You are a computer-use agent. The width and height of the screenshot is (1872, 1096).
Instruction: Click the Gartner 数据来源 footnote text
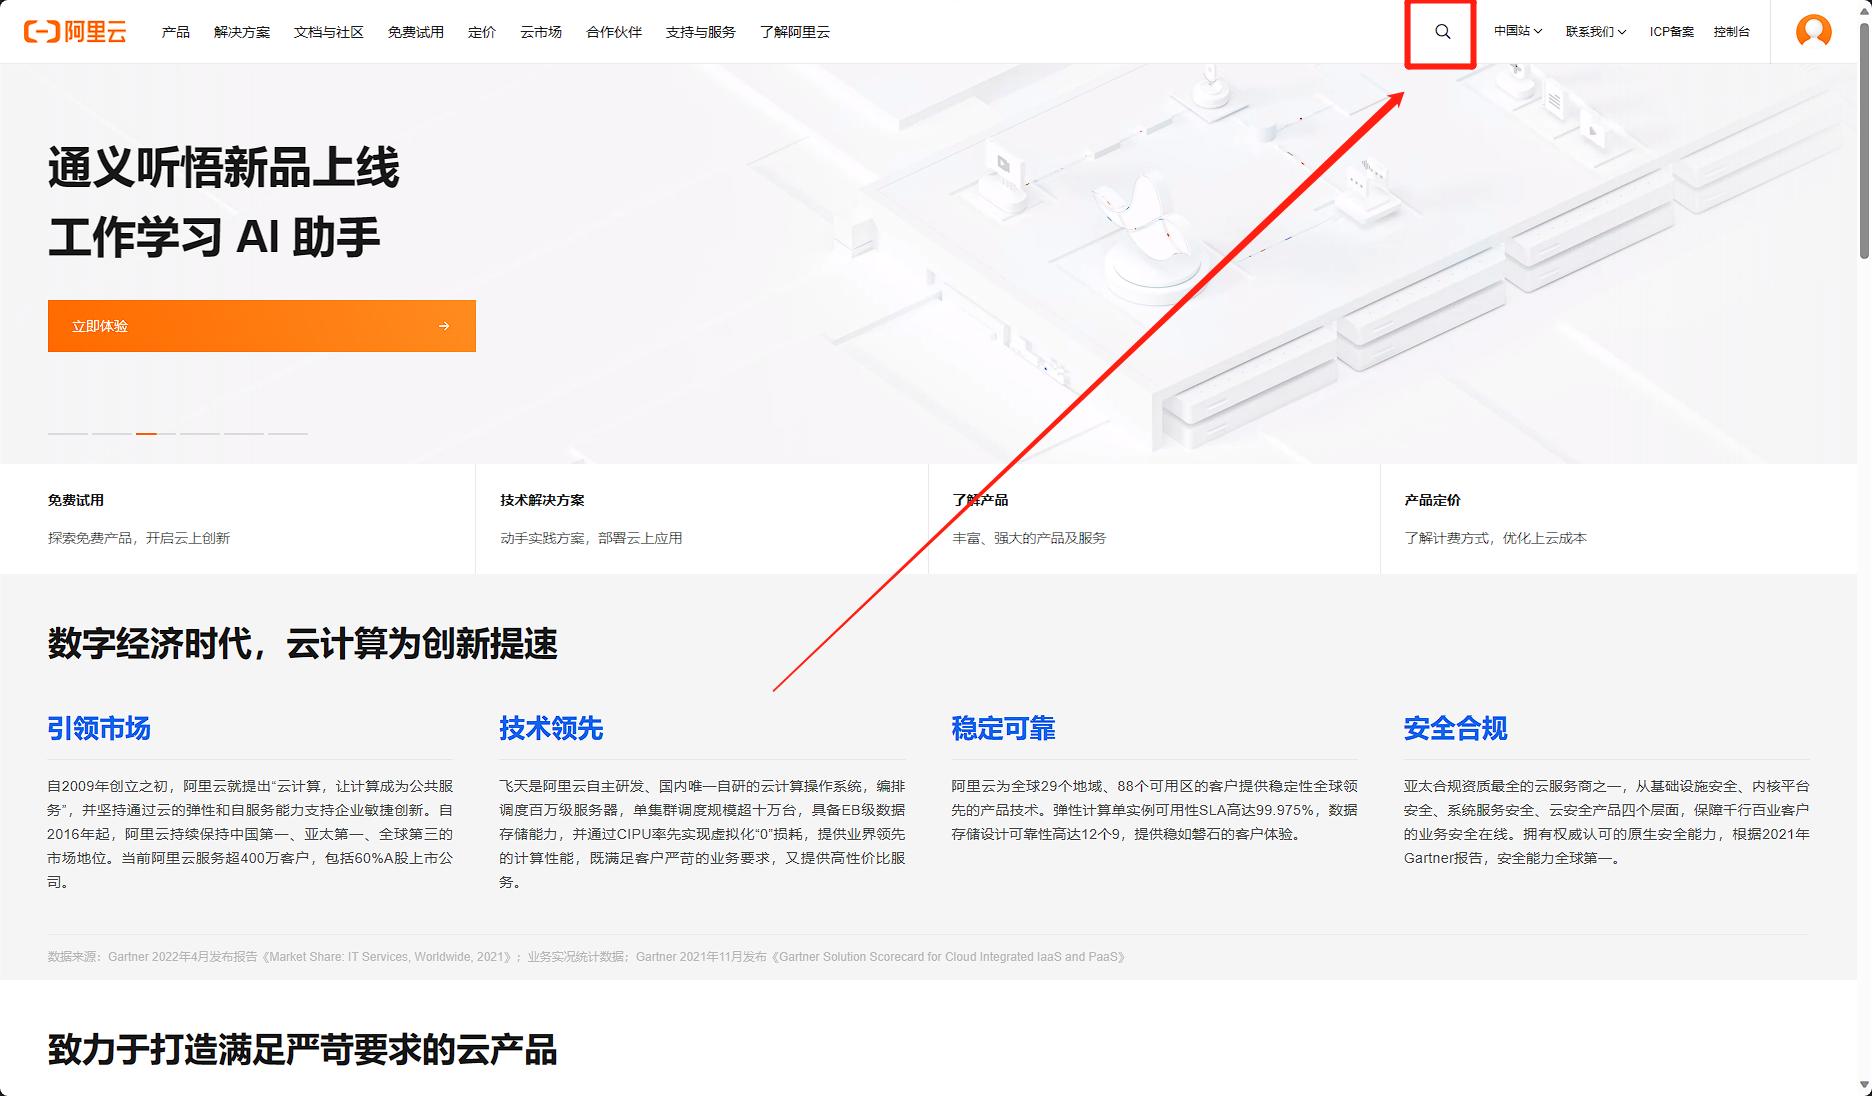(587, 957)
